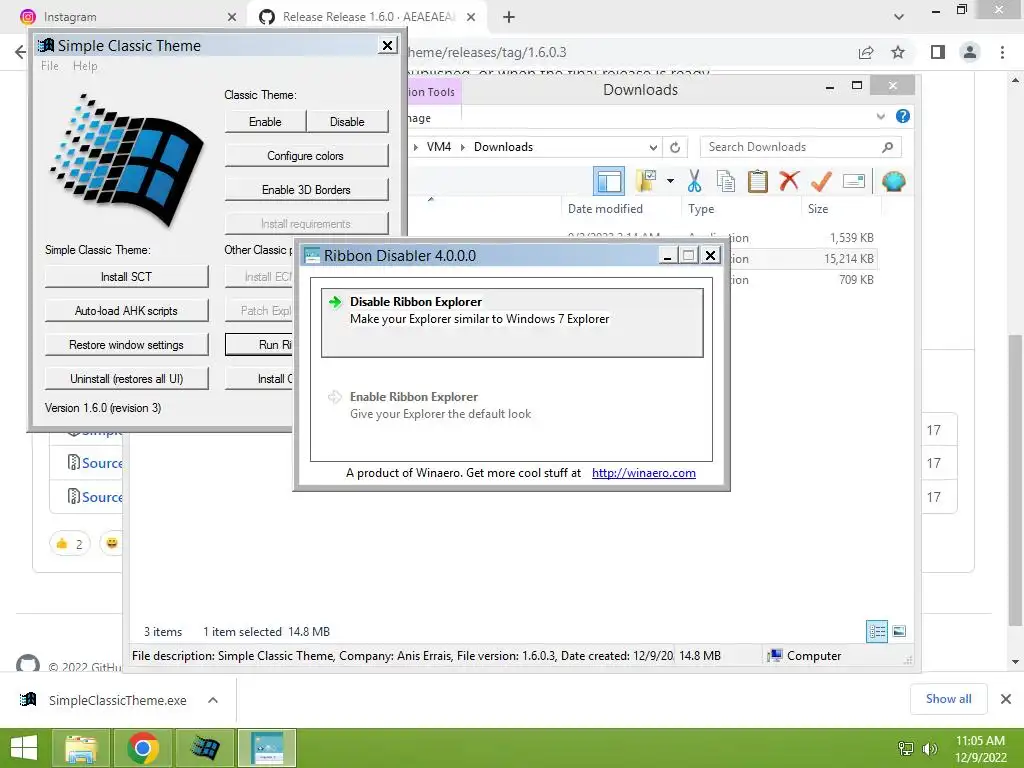The height and width of the screenshot is (768, 1024).
Task: Click Enable classic theme button
Action: (265, 122)
